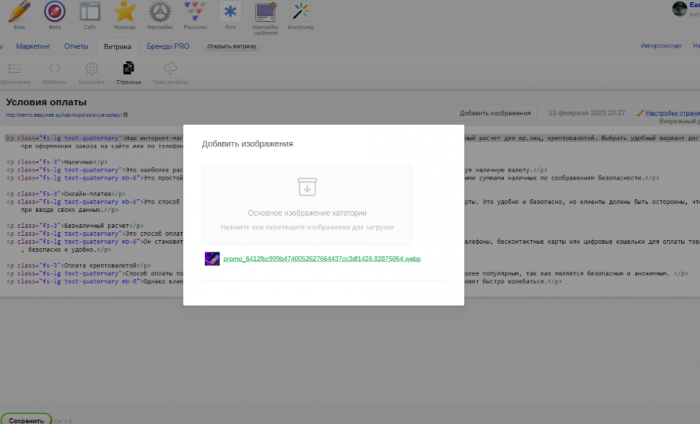Viewport: 700px width, 424px height.
Task: Open the Команда star icon
Action: point(124,13)
